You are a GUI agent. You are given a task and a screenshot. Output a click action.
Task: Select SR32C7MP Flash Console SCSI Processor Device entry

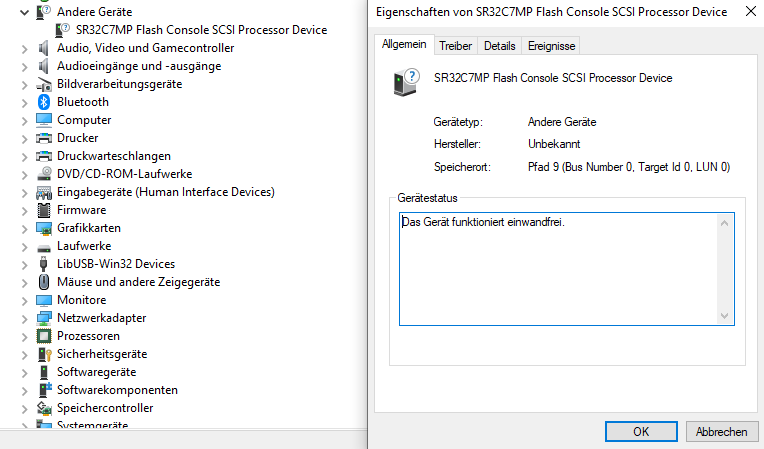click(x=198, y=29)
